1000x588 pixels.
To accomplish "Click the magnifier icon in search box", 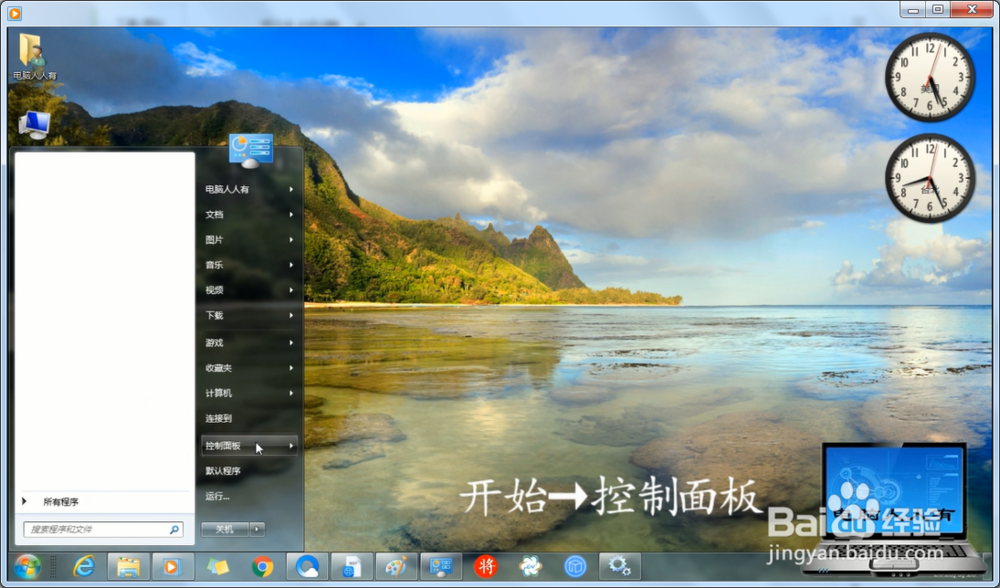I will pos(174,529).
